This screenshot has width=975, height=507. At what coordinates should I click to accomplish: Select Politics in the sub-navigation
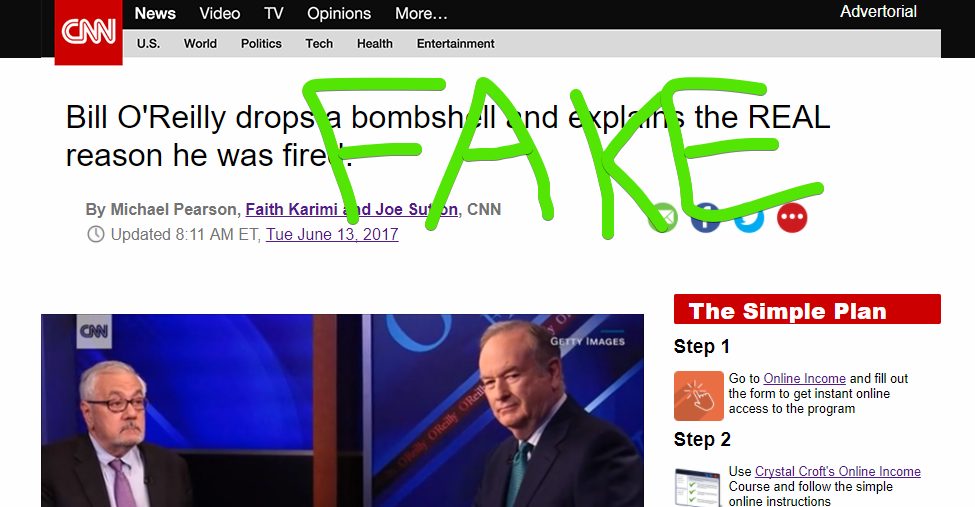coord(261,44)
